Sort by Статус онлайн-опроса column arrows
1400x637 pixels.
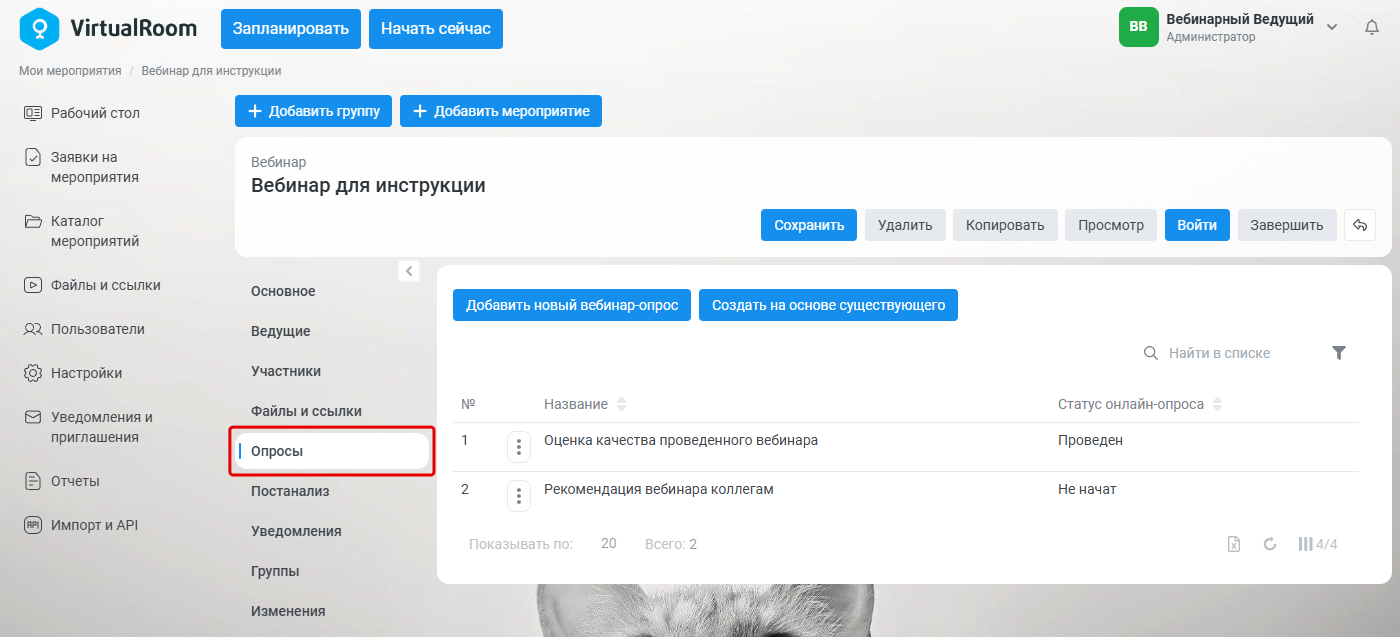tap(1217, 404)
